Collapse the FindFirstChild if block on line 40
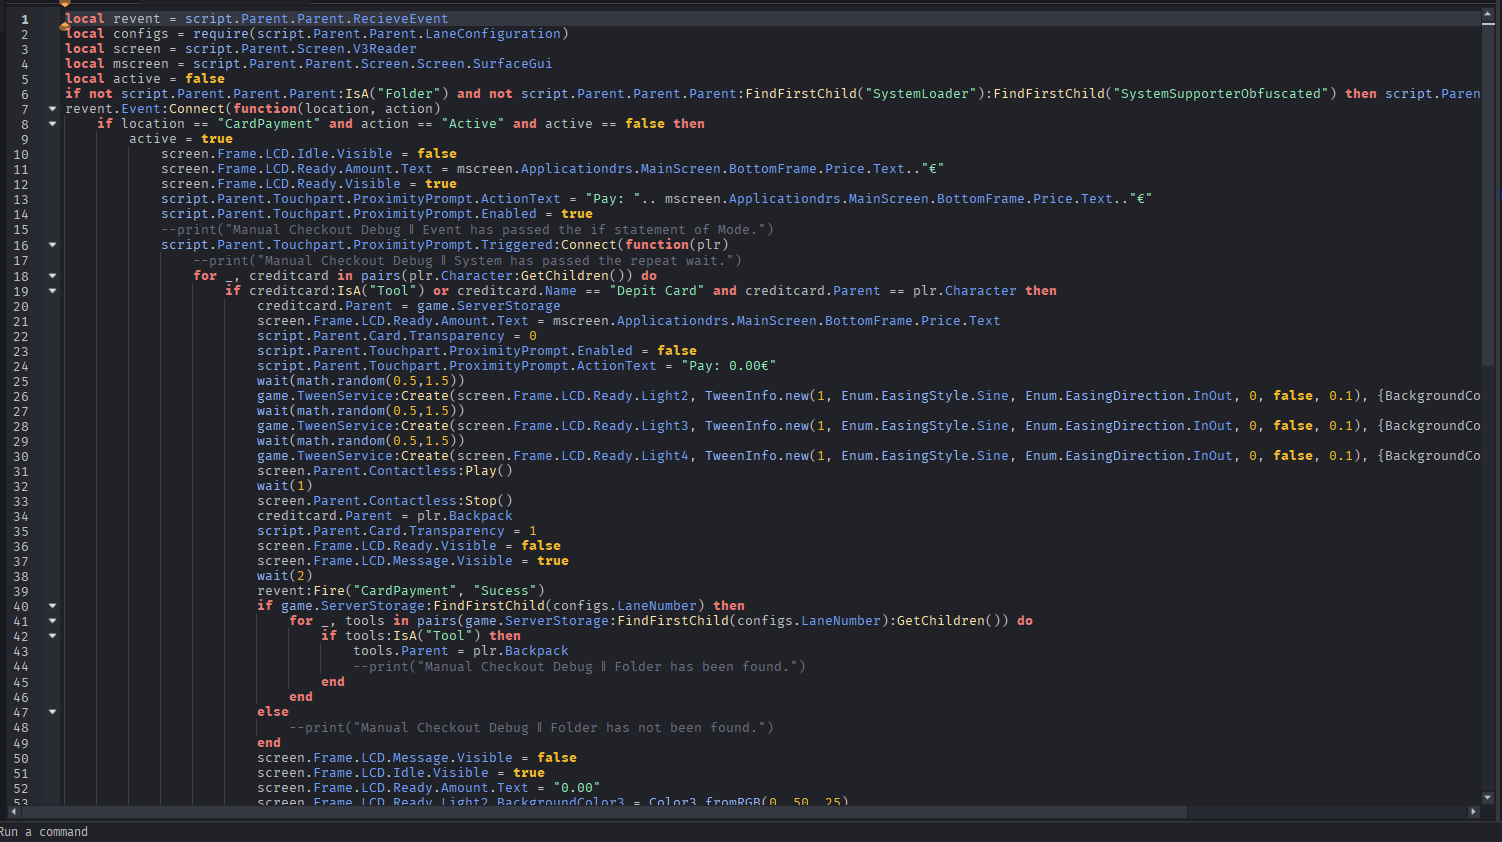This screenshot has height=842, width=1502. [52, 606]
